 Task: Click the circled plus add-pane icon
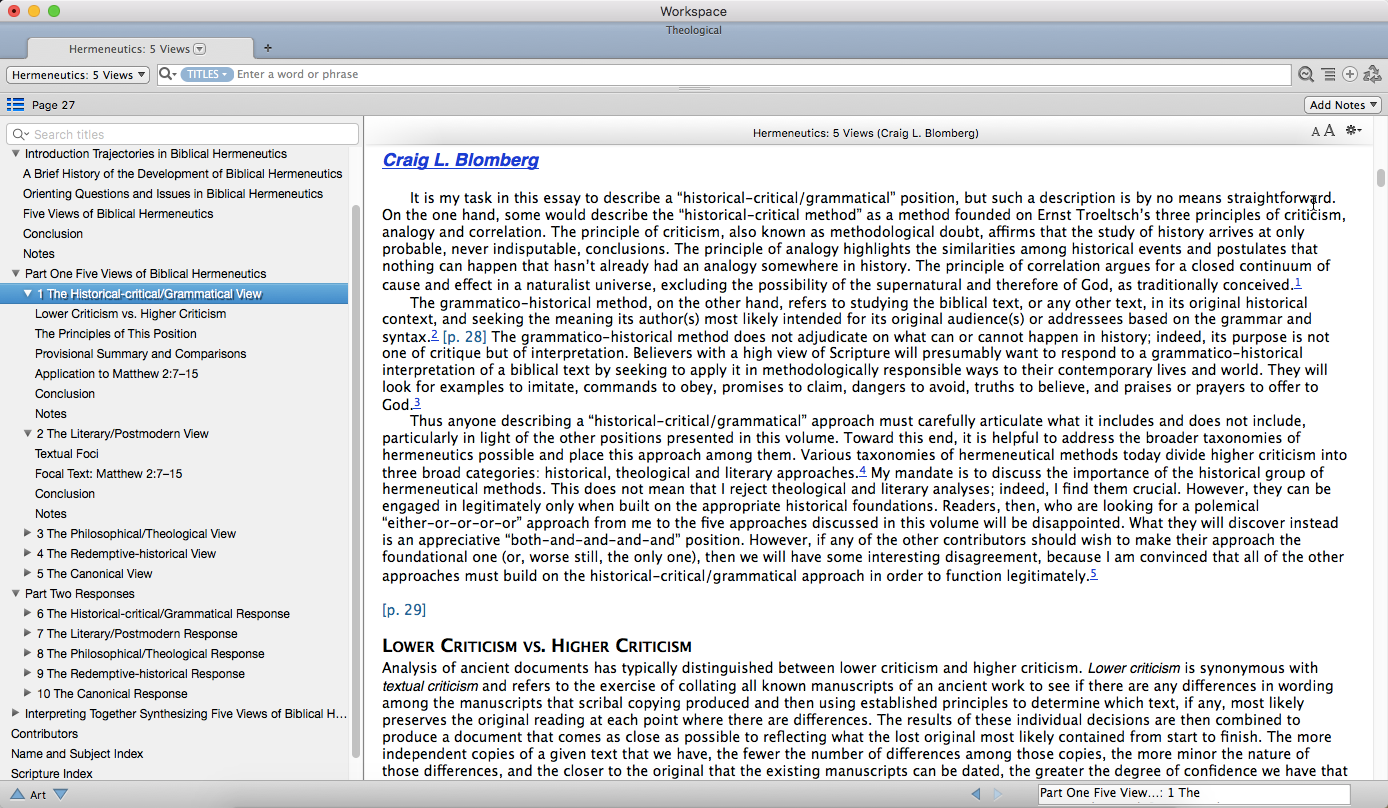point(1350,74)
